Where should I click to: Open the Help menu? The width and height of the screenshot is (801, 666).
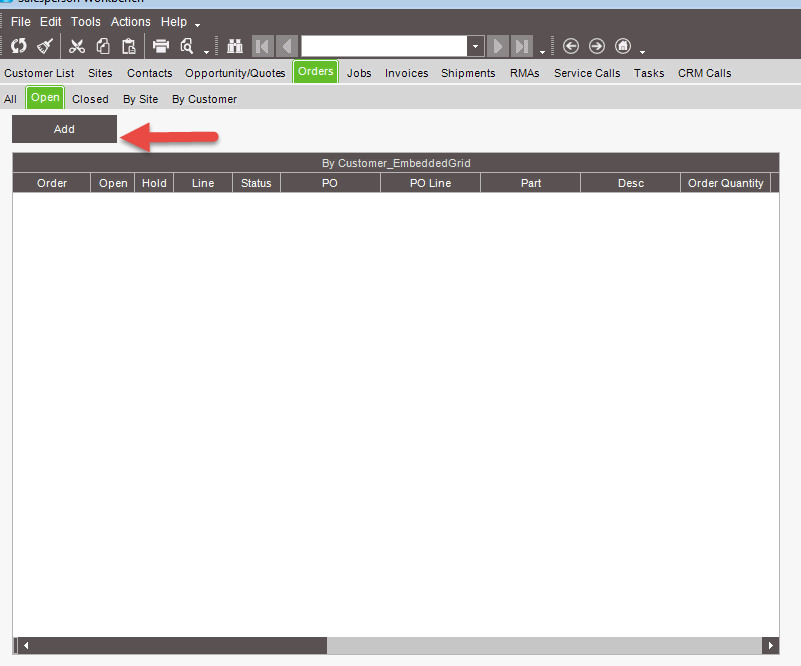174,22
